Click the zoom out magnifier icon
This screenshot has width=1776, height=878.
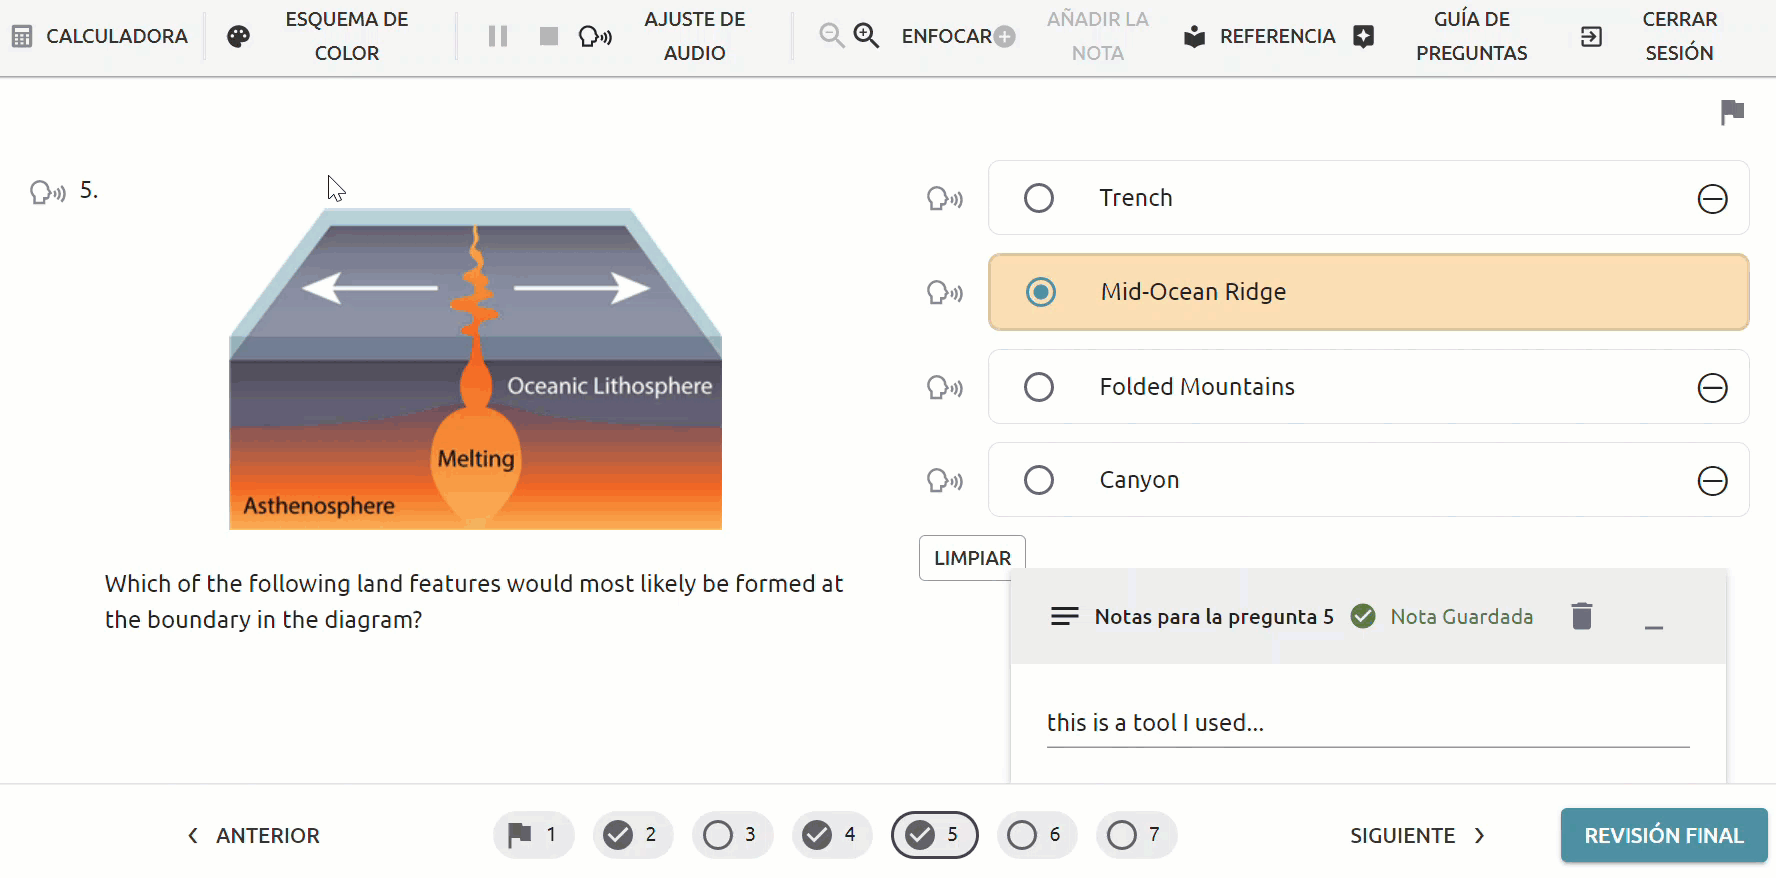(x=831, y=36)
